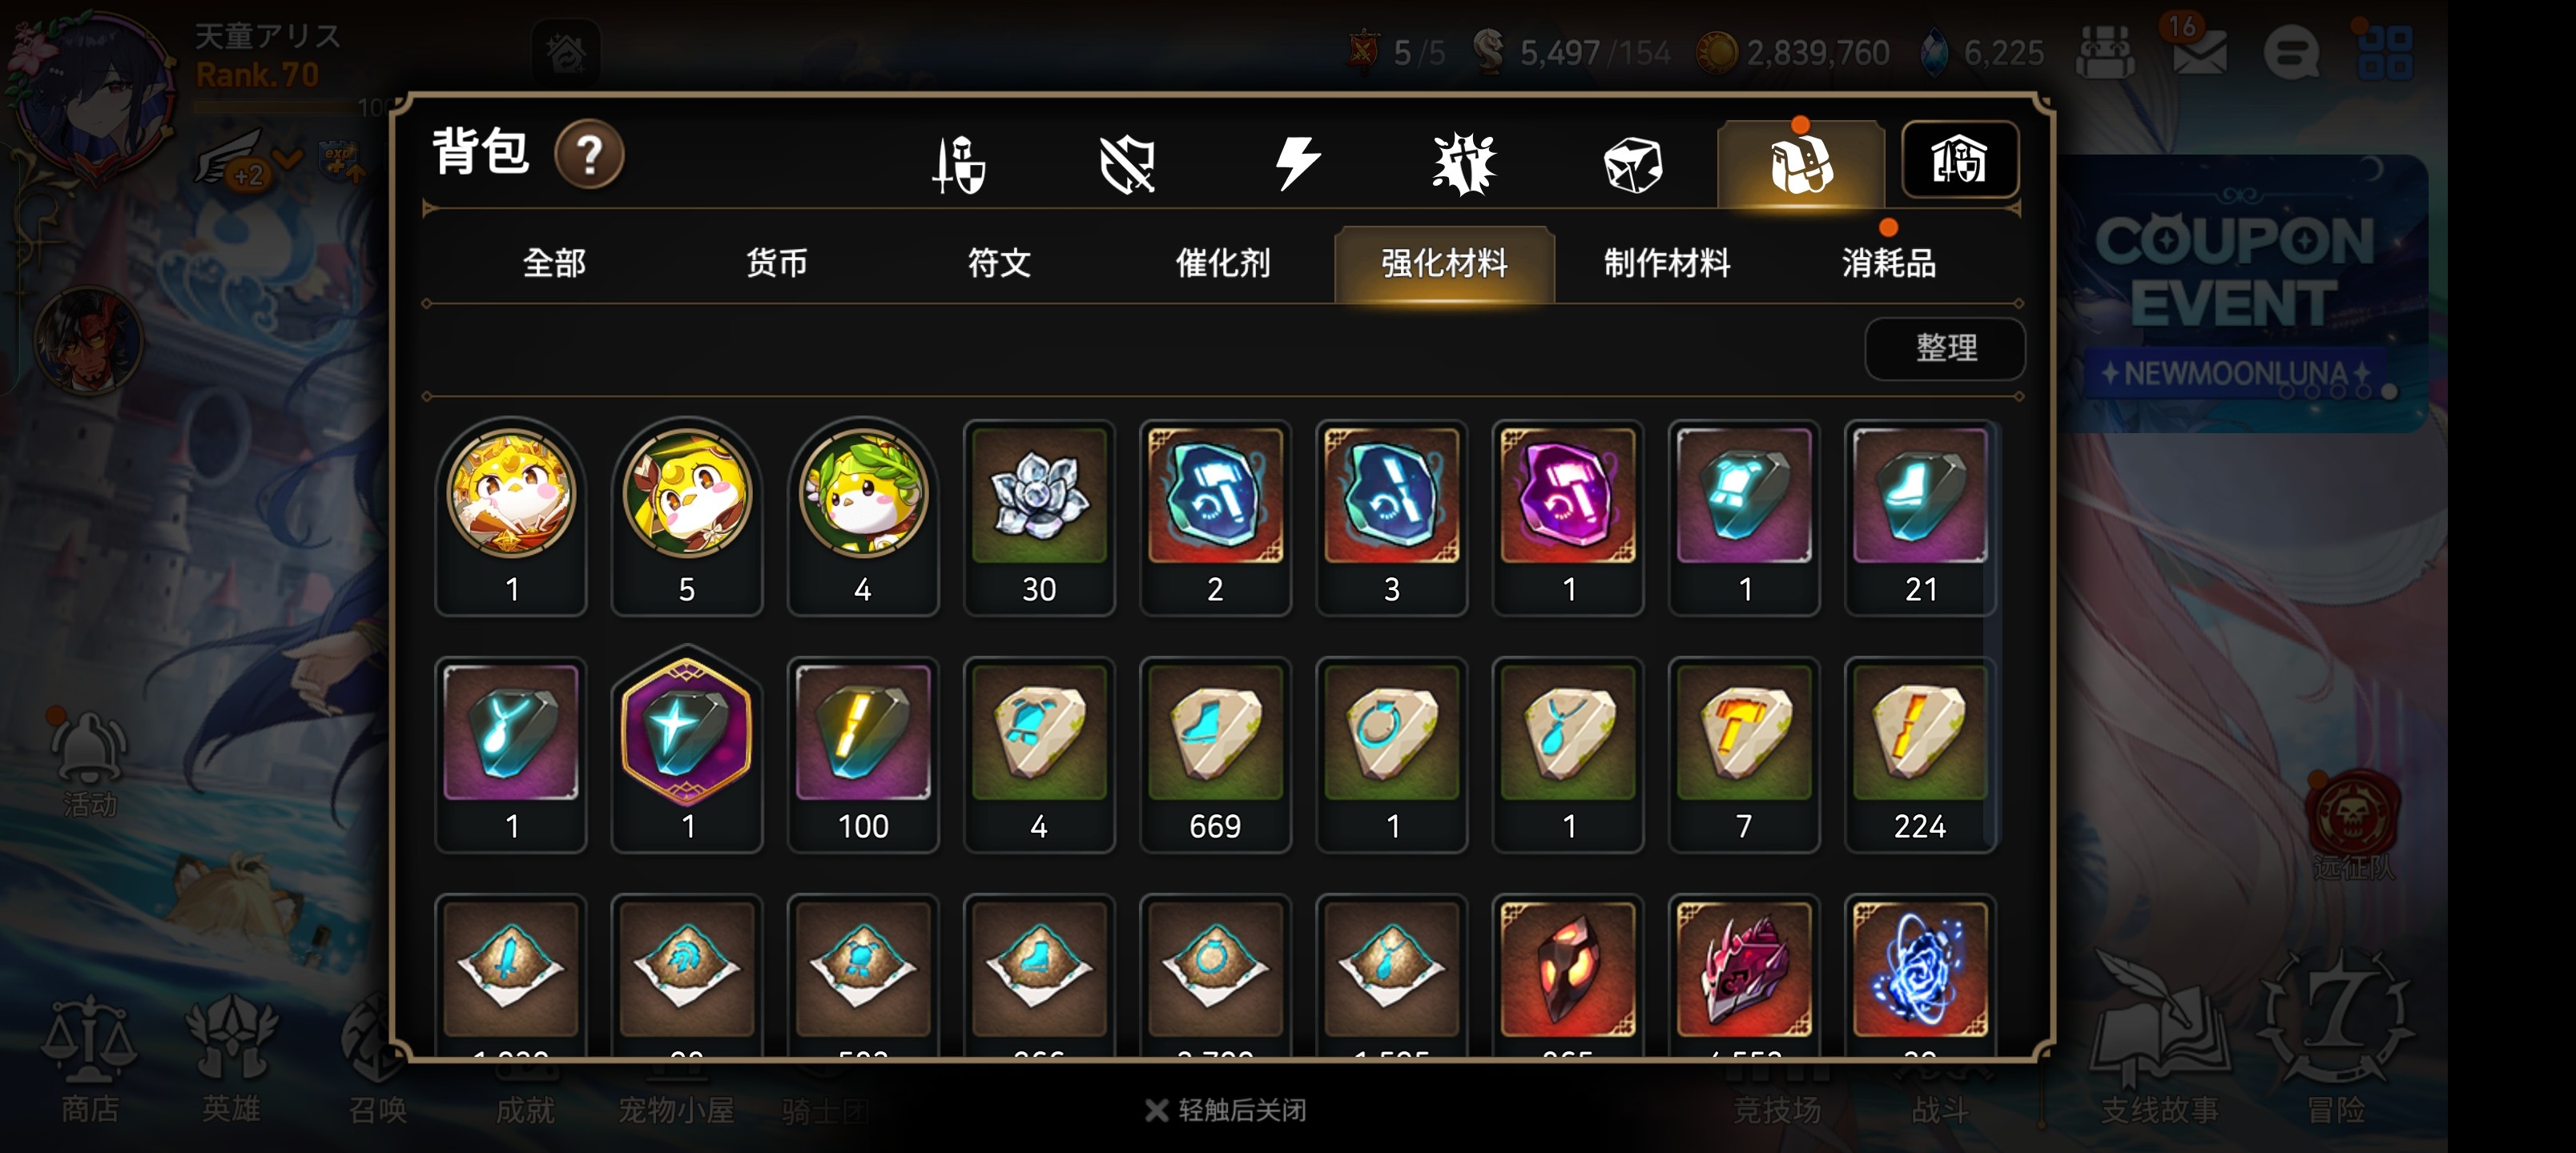Click the 整理 sort button
The height and width of the screenshot is (1153, 2576).
[x=1945, y=348]
